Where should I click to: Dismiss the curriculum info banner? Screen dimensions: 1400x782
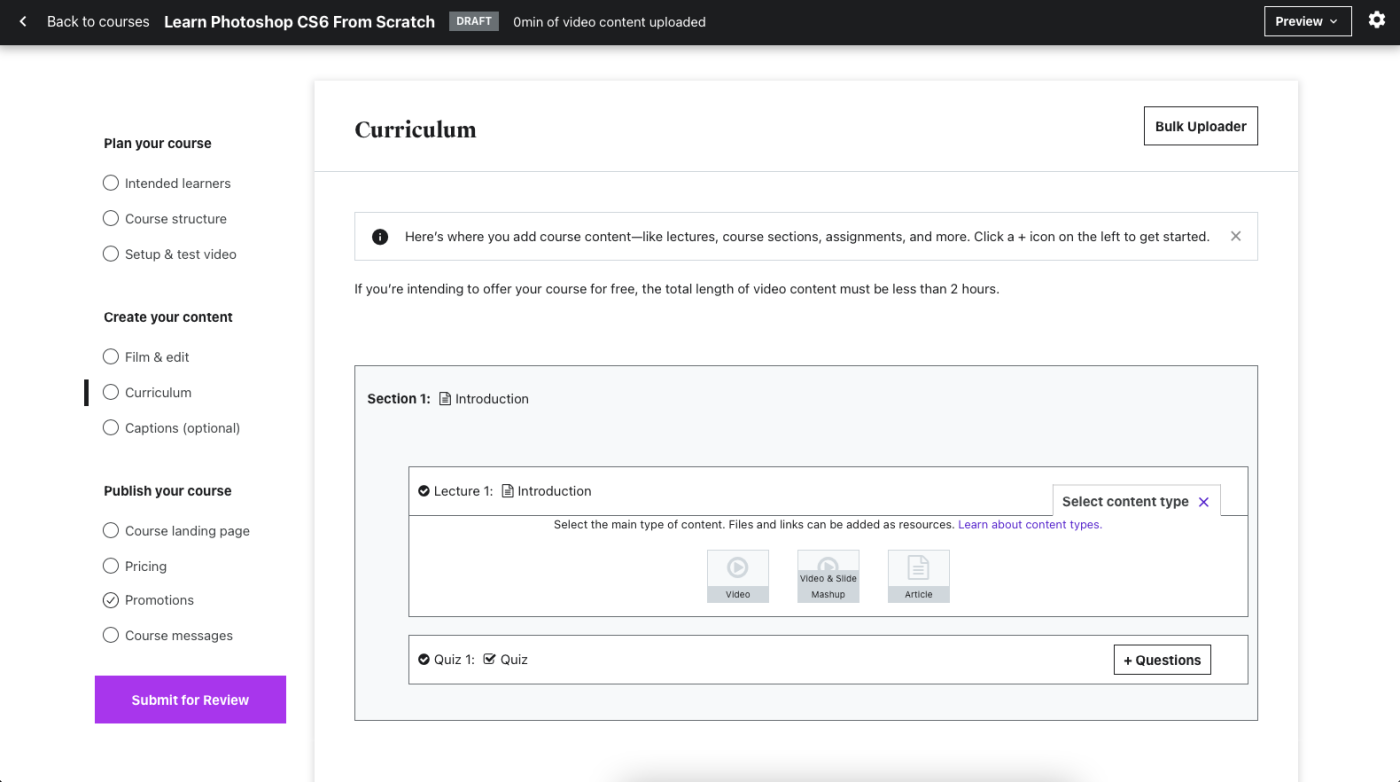[x=1236, y=237]
